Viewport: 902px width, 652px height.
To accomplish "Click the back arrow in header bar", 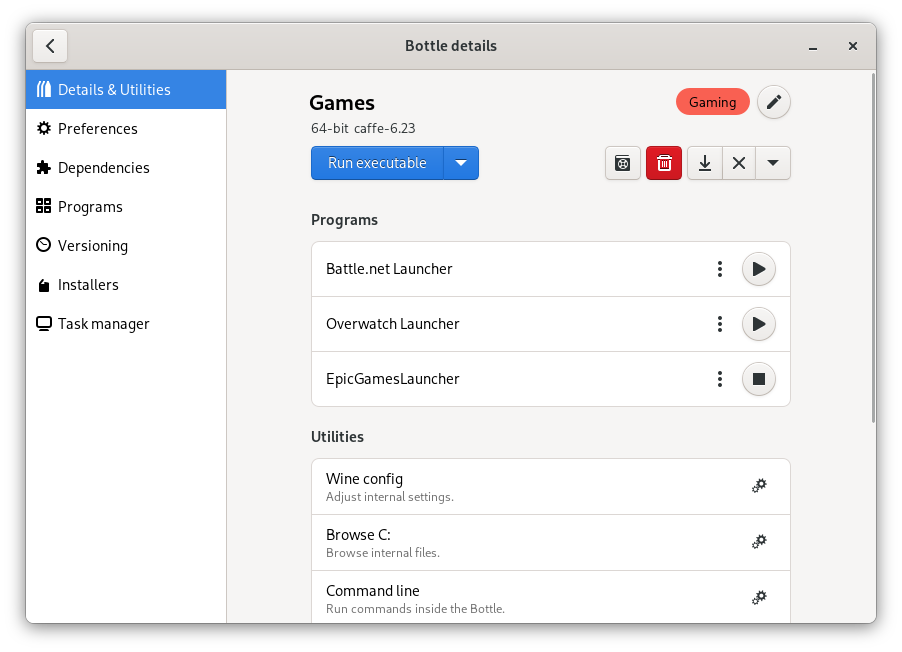I will coord(50,46).
